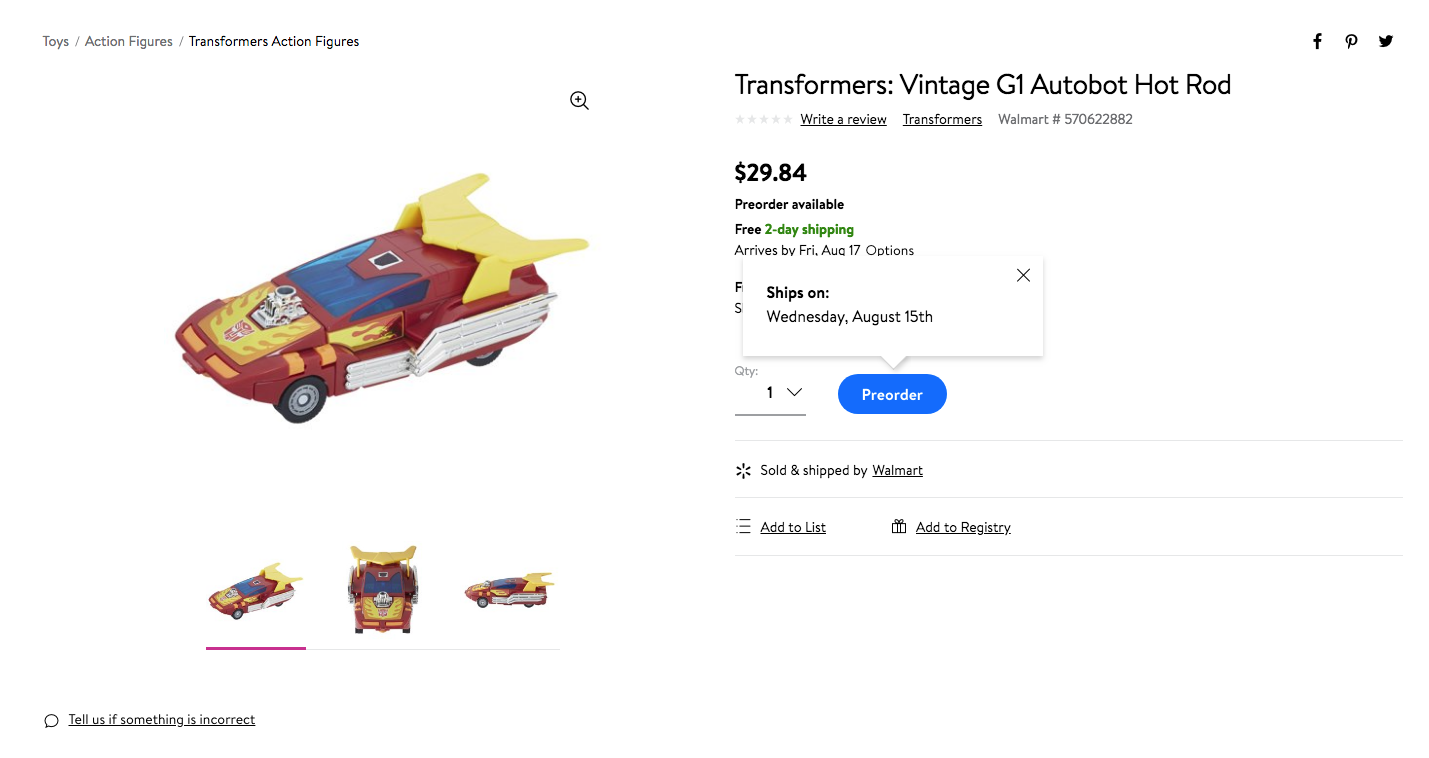The width and height of the screenshot is (1429, 758).
Task: Click the Walmart spark icon
Action: (743, 470)
